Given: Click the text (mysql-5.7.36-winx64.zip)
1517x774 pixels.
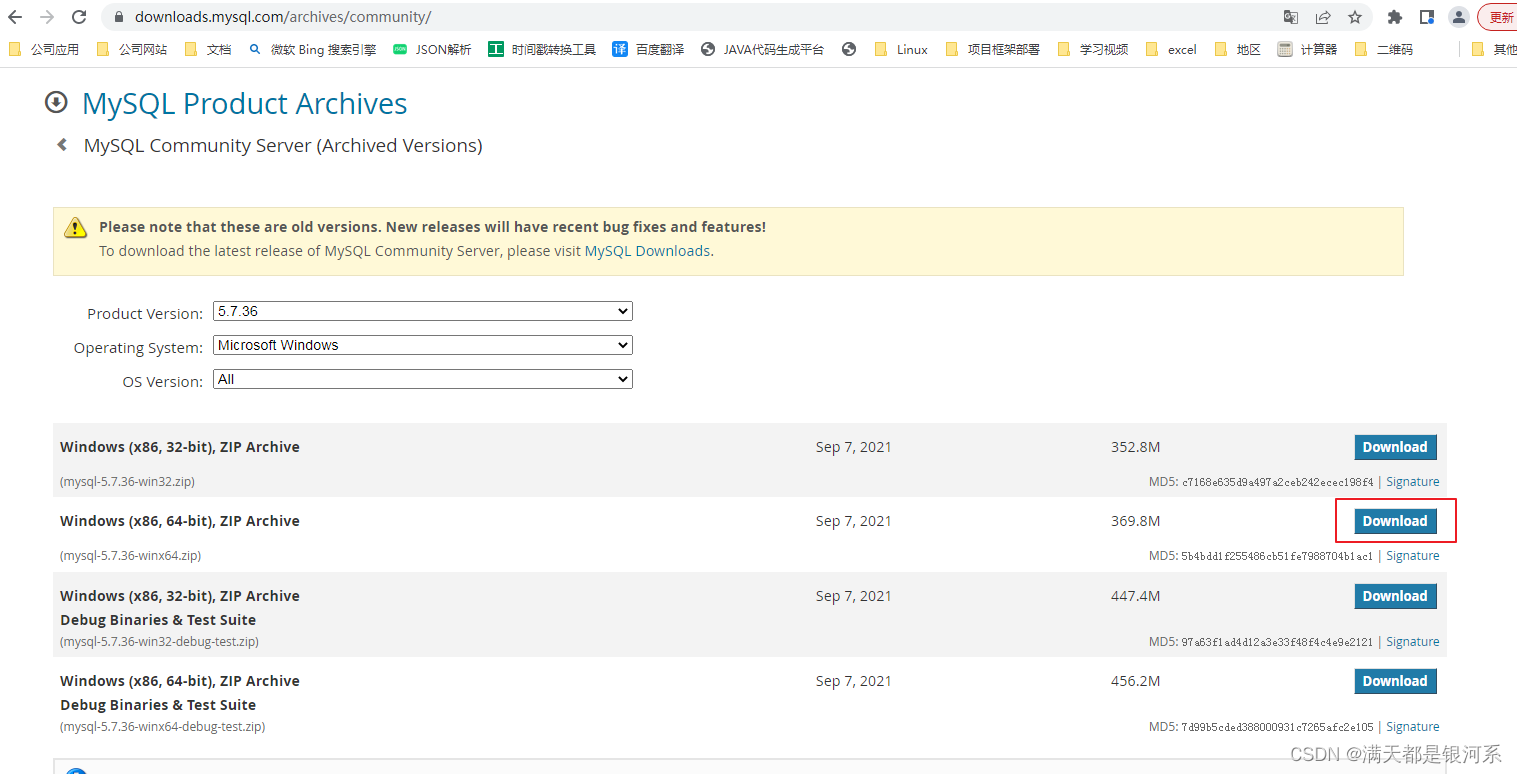Looking at the screenshot, I should [x=130, y=556].
